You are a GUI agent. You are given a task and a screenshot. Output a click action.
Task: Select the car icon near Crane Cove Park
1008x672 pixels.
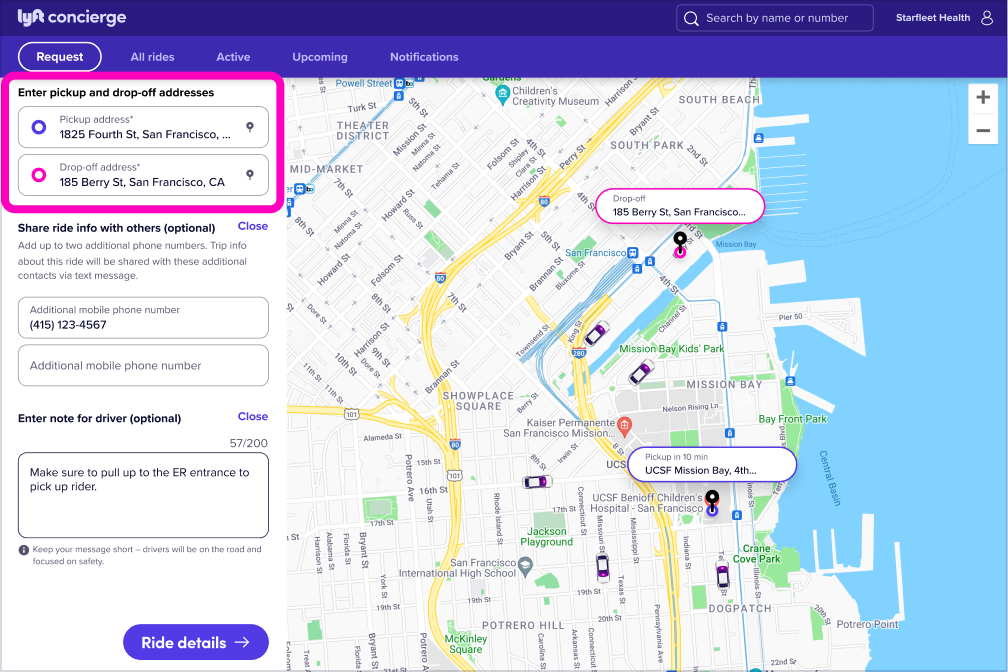[x=723, y=573]
